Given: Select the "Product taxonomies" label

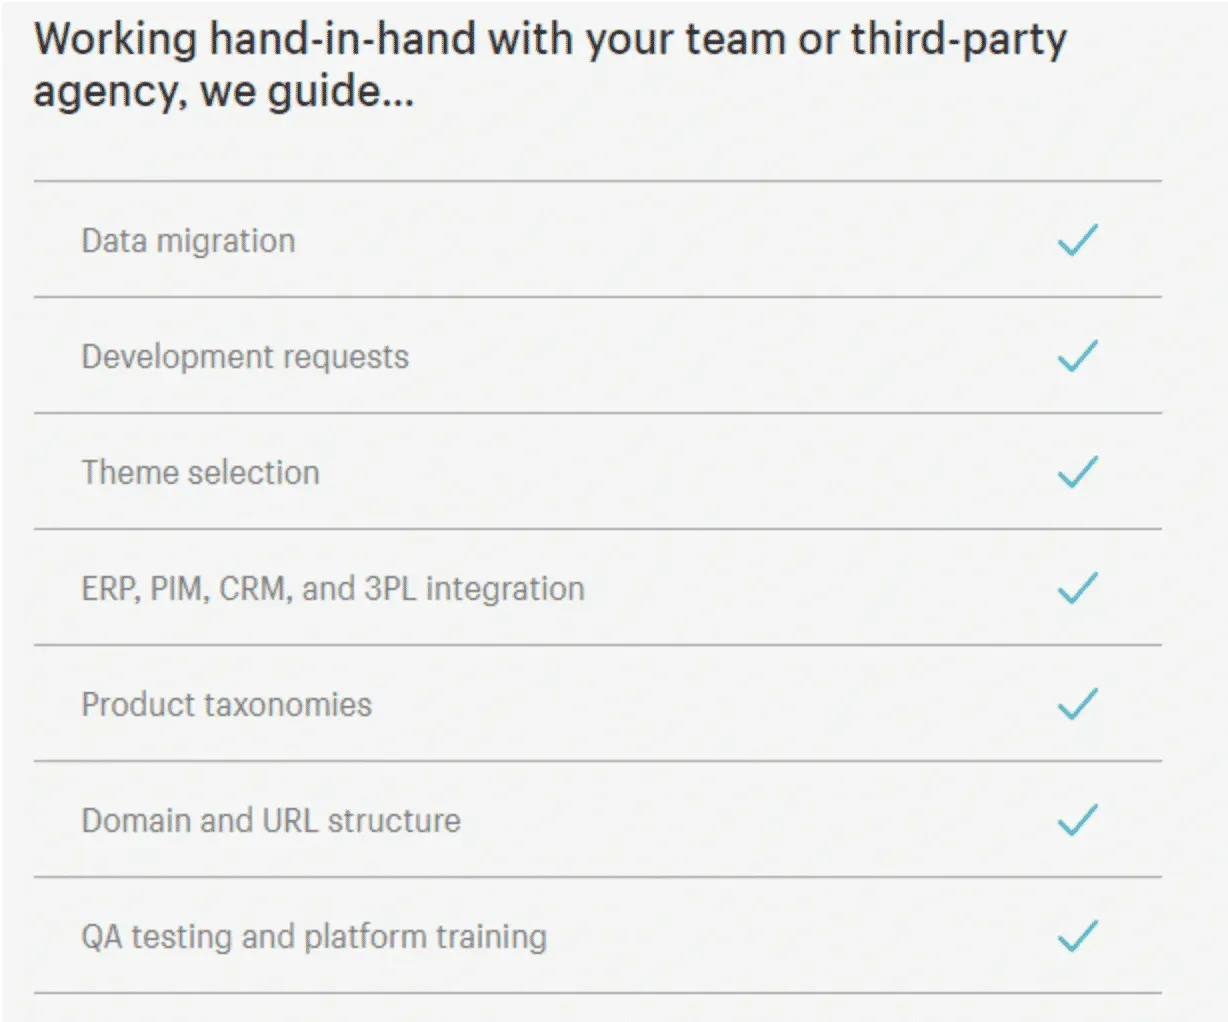Looking at the screenshot, I should coord(226,705).
